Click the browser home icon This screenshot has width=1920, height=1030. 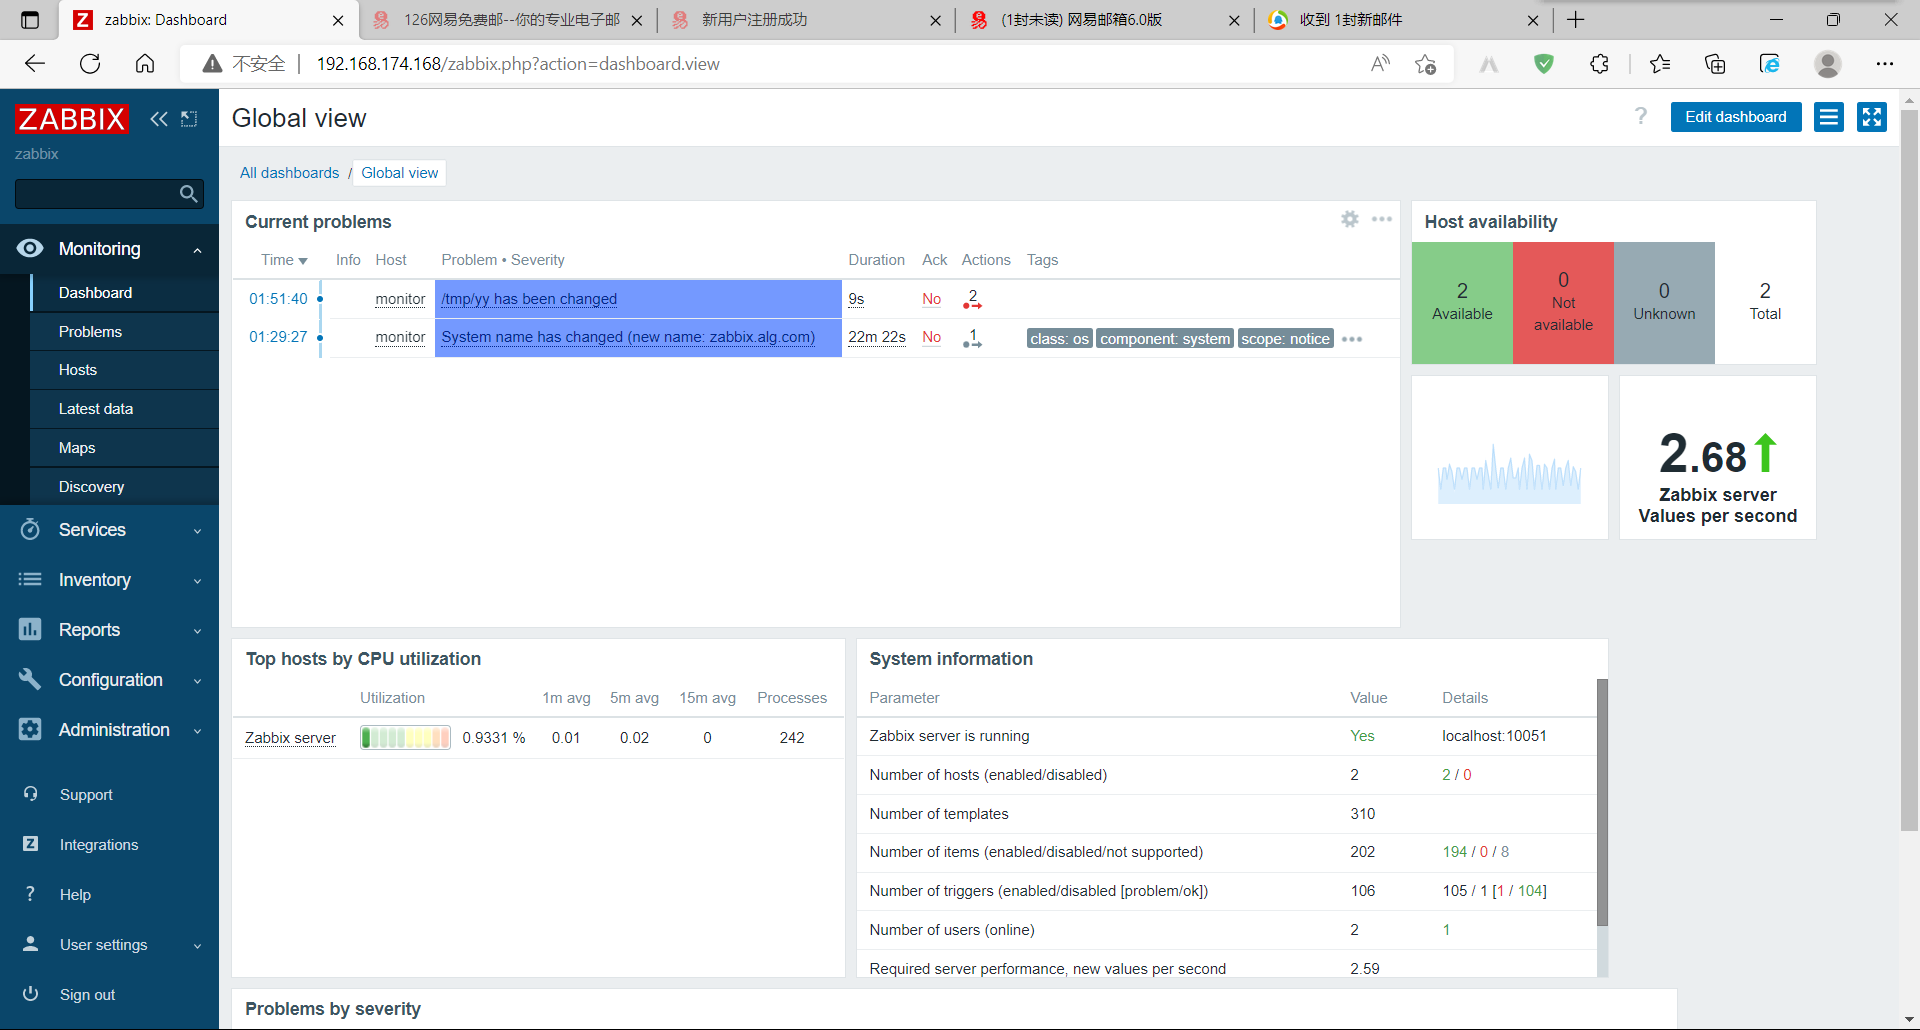click(x=145, y=64)
